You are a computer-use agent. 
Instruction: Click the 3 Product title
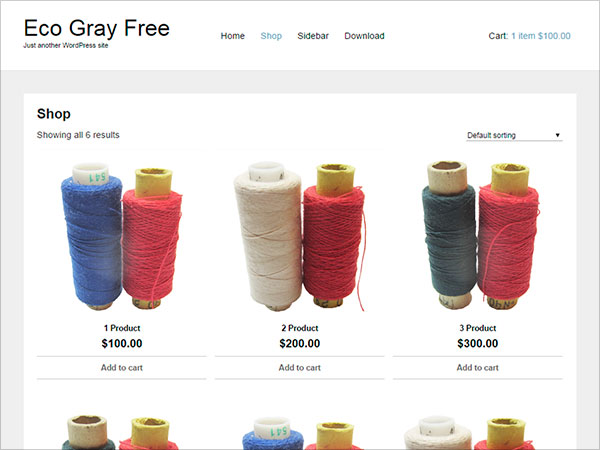[478, 328]
